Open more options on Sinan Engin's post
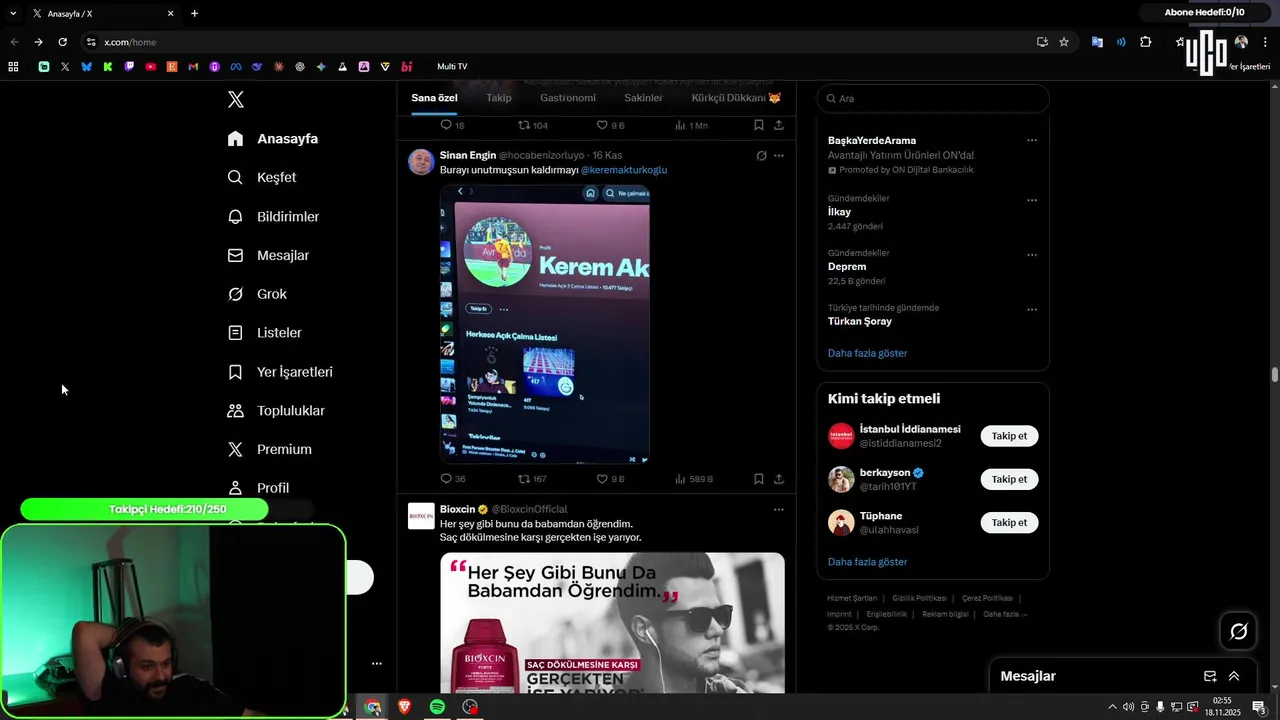1280x720 pixels. tap(779, 156)
